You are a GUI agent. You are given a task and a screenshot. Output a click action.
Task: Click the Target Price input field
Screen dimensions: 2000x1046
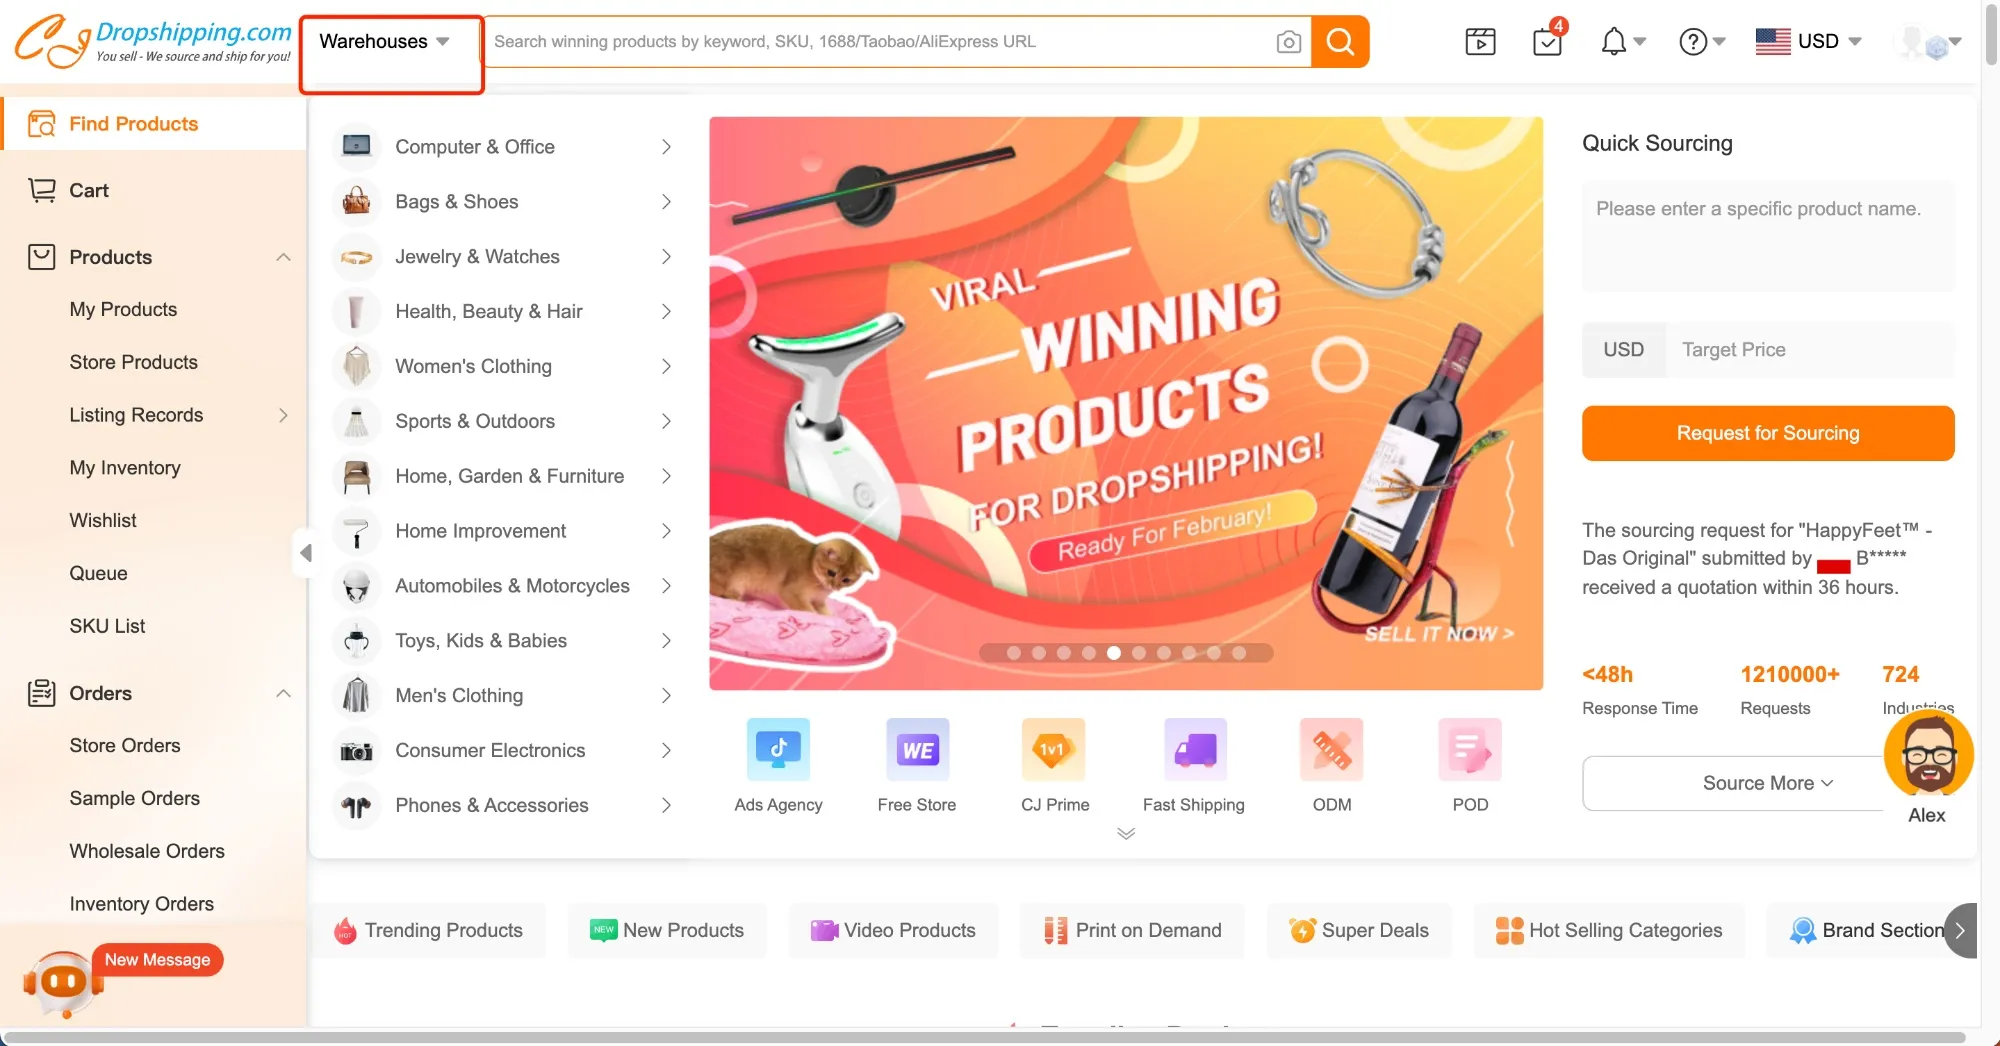point(1808,350)
